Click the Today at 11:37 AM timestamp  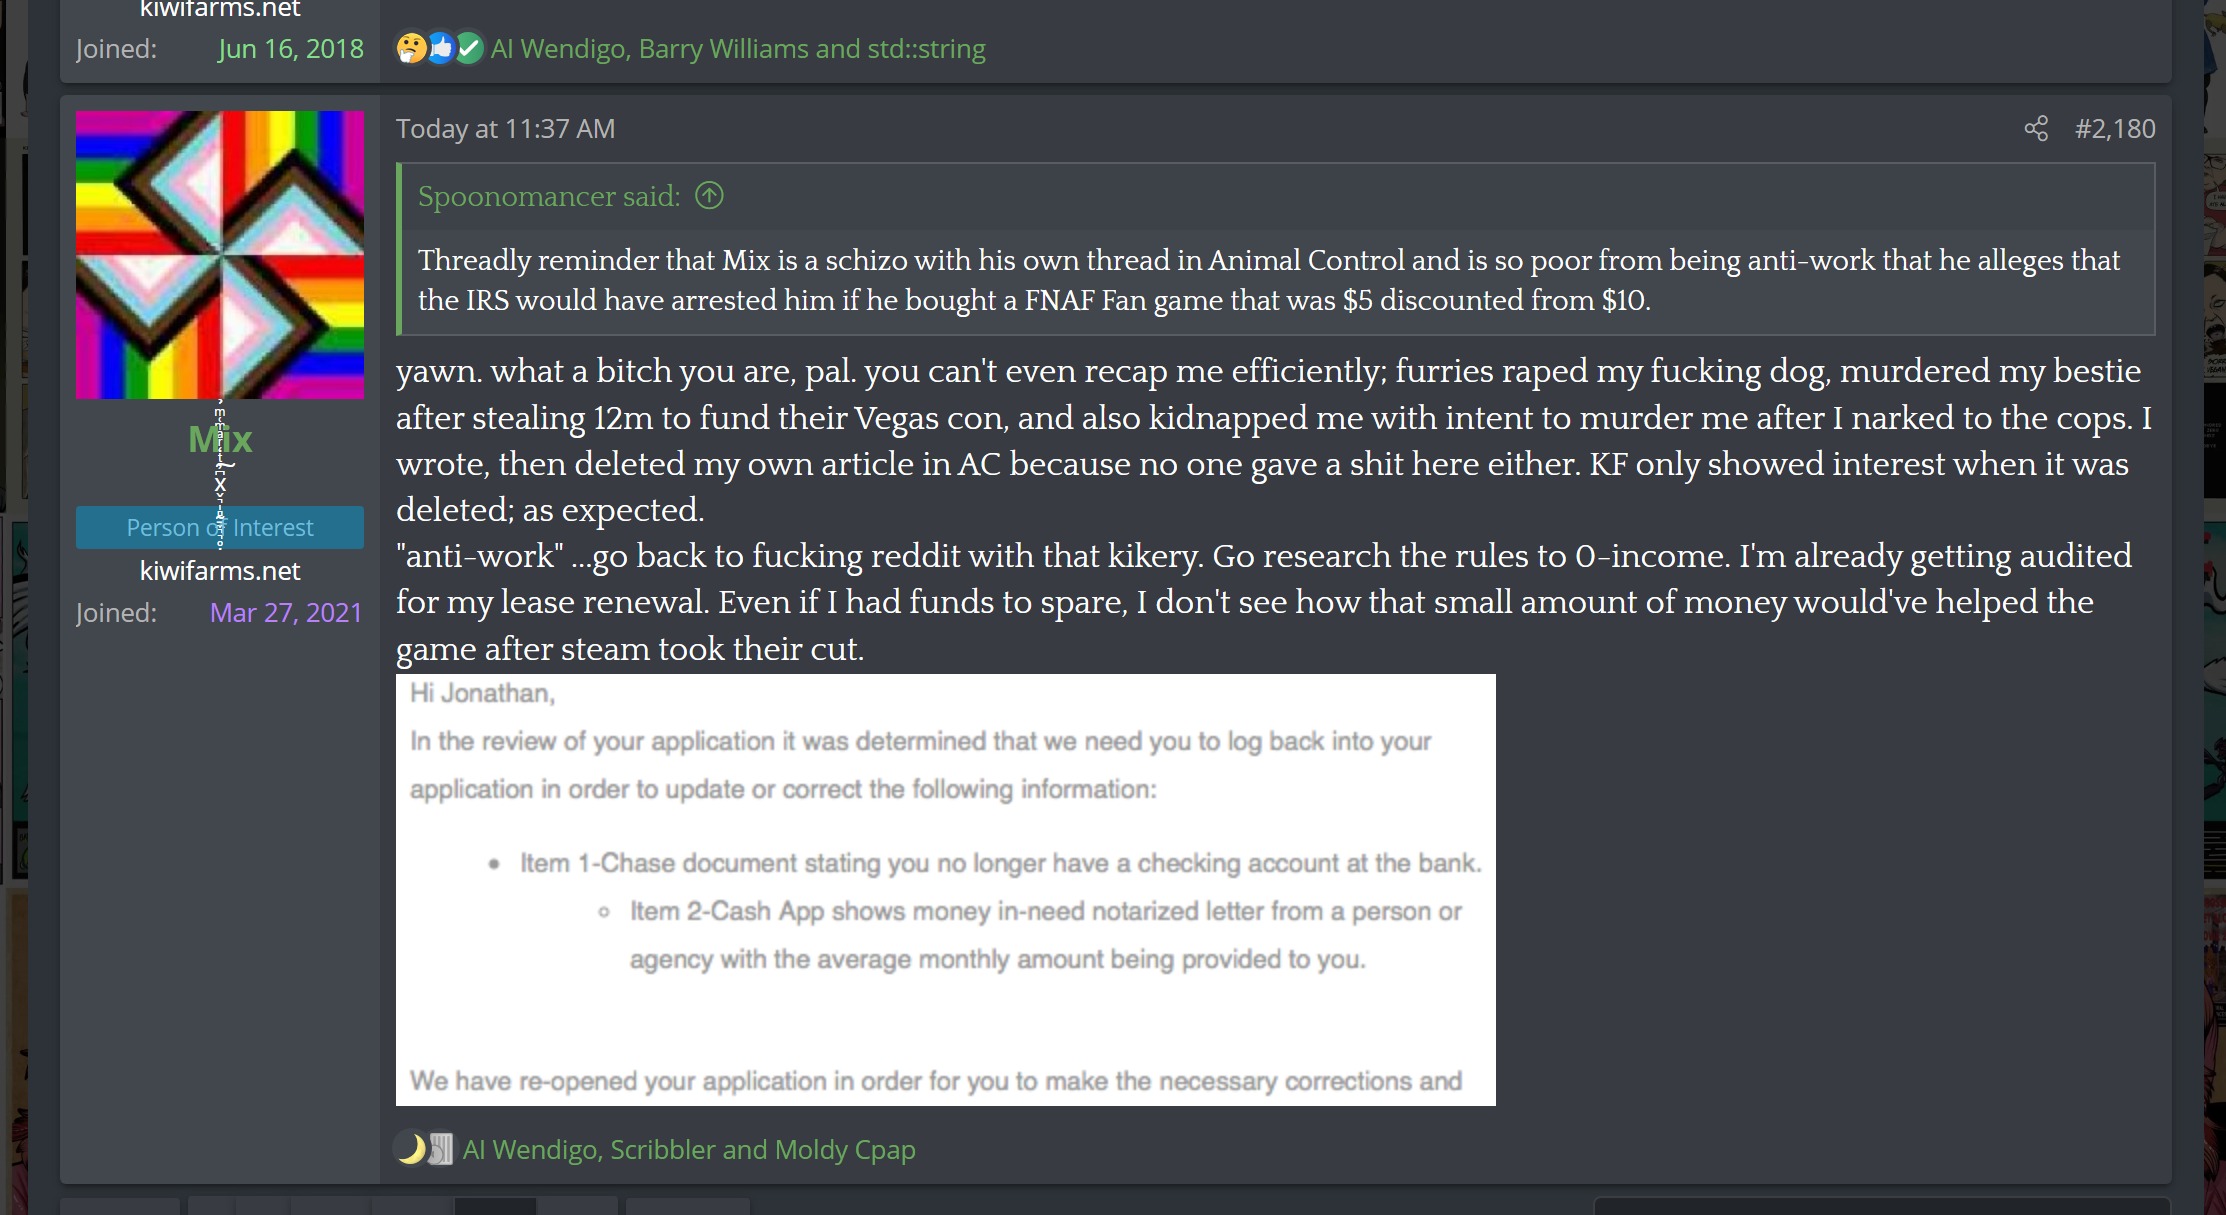click(x=505, y=129)
